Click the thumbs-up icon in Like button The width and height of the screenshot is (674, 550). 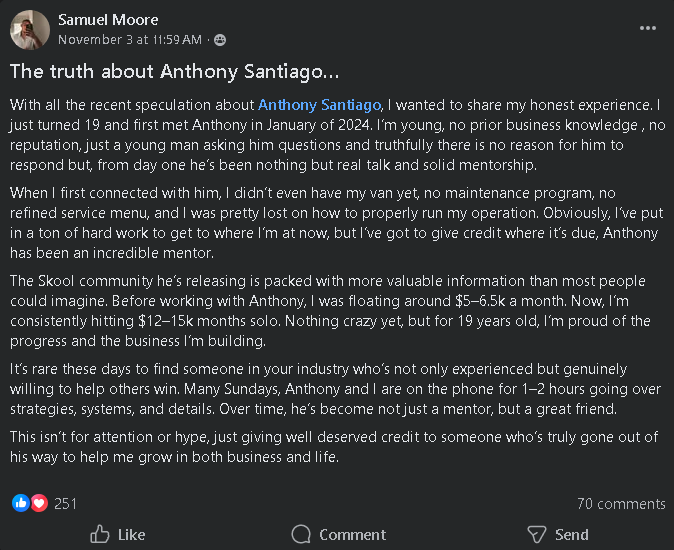click(100, 534)
